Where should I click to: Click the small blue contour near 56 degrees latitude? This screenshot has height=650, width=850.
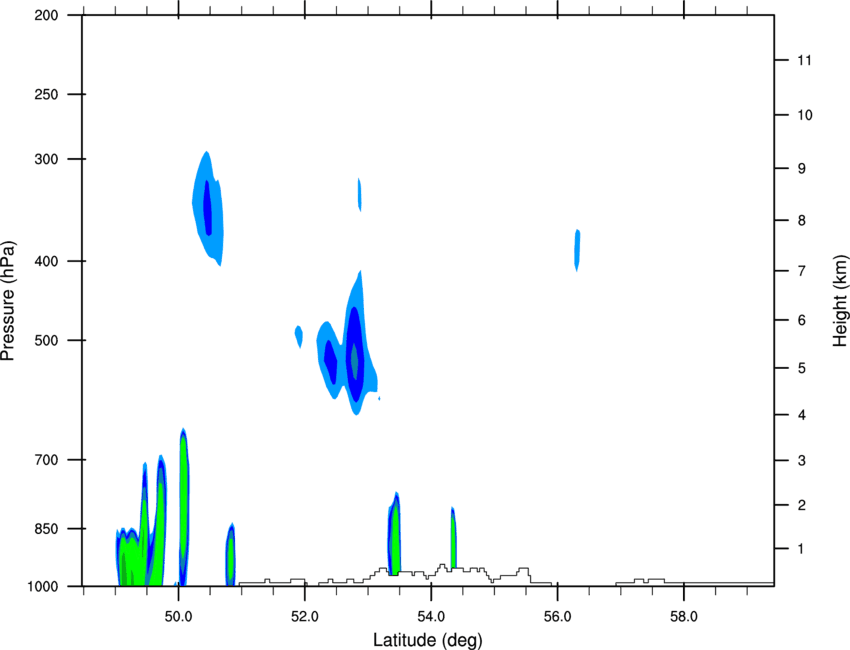pos(577,250)
